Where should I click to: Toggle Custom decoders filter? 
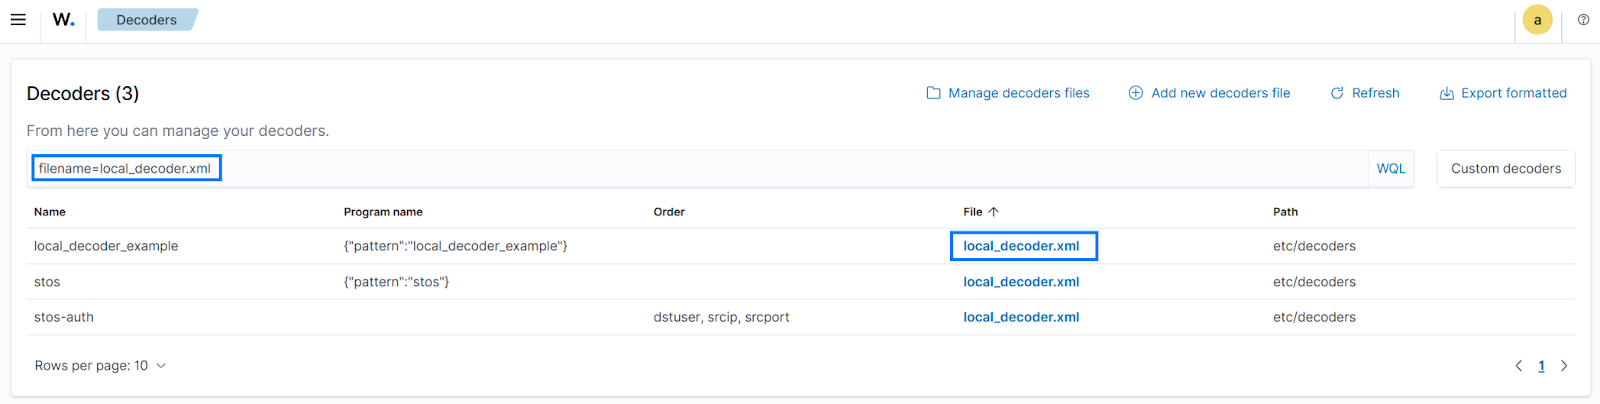coord(1505,169)
